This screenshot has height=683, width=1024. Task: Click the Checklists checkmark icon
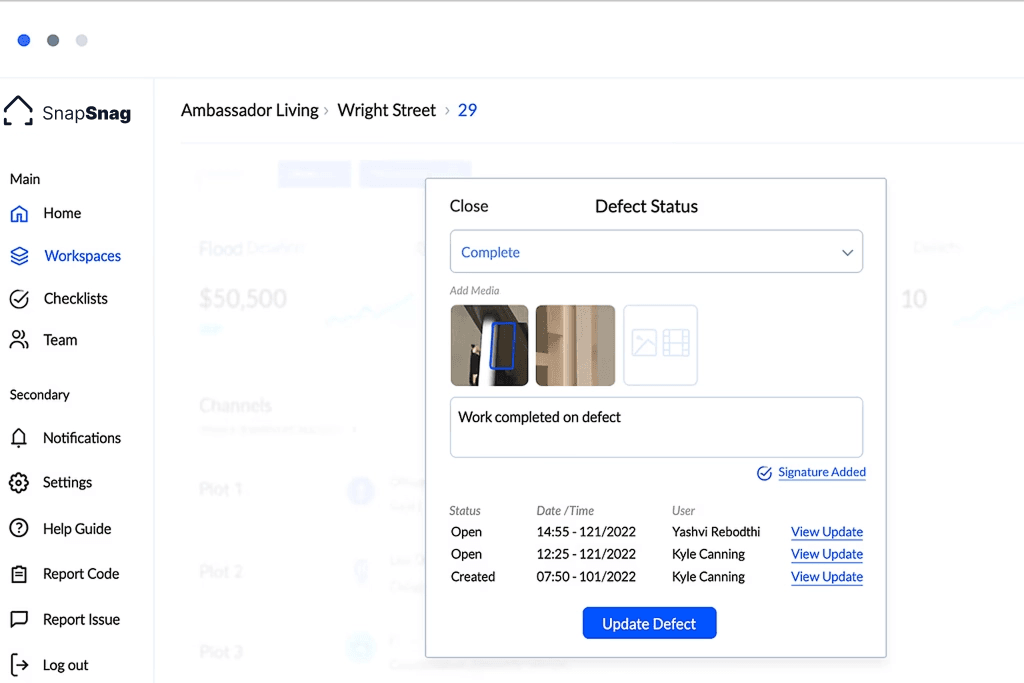tap(19, 298)
